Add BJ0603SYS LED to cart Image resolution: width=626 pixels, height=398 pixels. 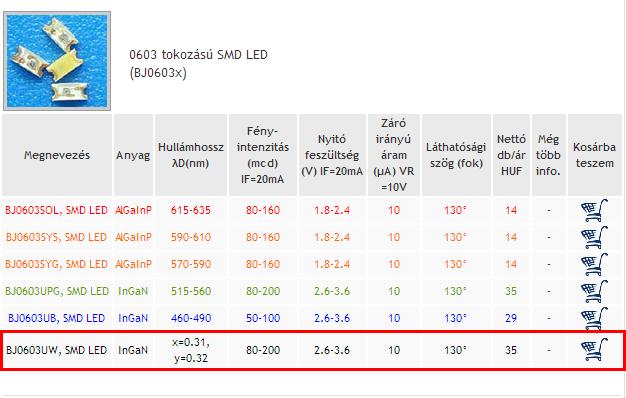pyautogui.click(x=594, y=238)
